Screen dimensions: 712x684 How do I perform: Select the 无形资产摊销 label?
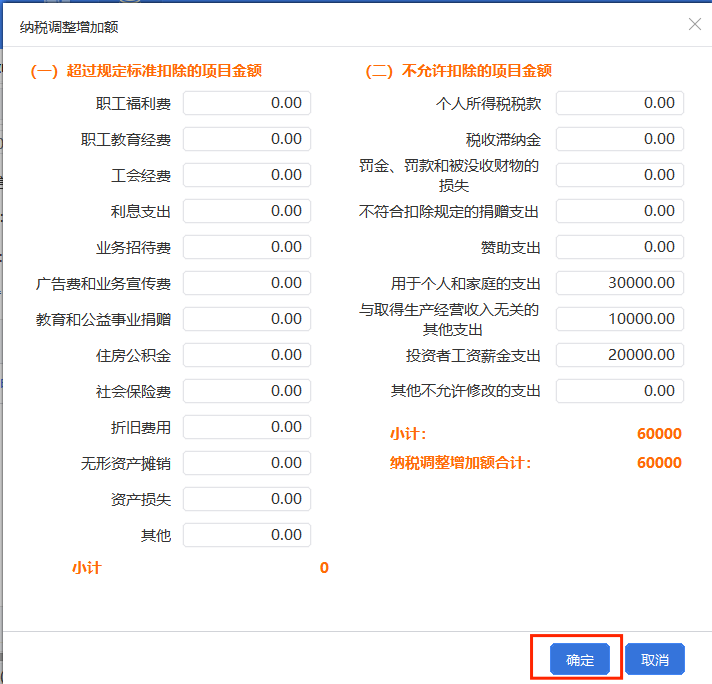point(126,463)
